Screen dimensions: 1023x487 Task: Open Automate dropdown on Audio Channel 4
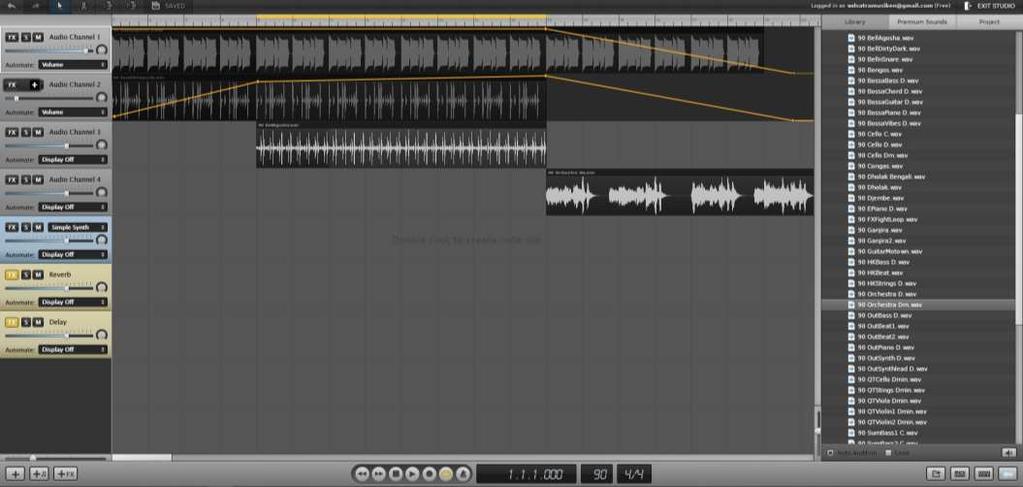[x=72, y=207]
